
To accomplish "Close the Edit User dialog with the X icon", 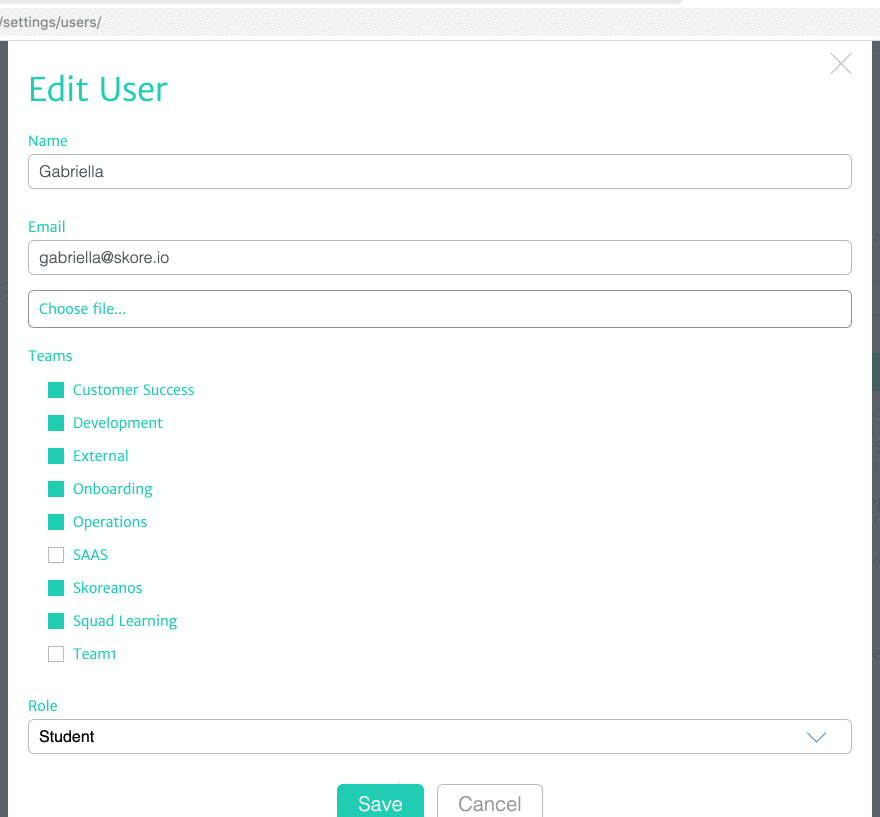I will [x=841, y=63].
